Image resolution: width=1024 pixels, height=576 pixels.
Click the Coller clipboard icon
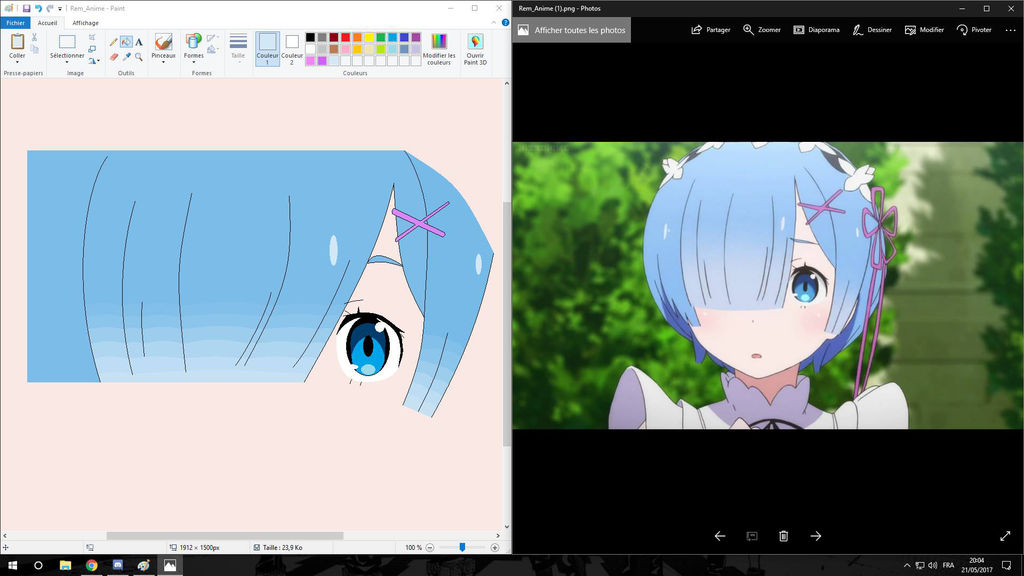pos(17,41)
